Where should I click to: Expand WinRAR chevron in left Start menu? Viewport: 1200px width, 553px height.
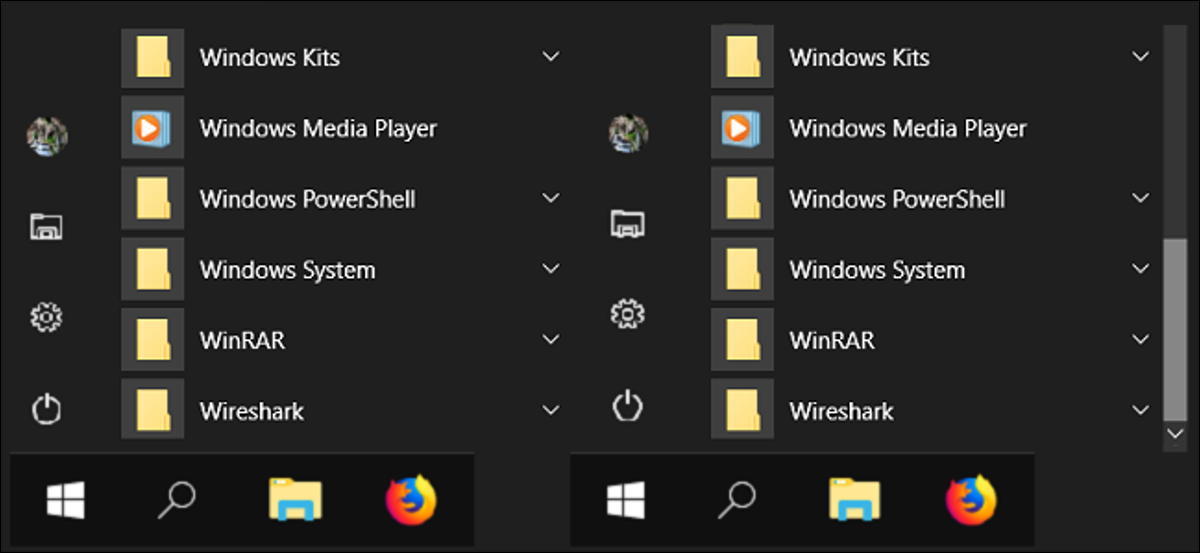click(x=550, y=340)
